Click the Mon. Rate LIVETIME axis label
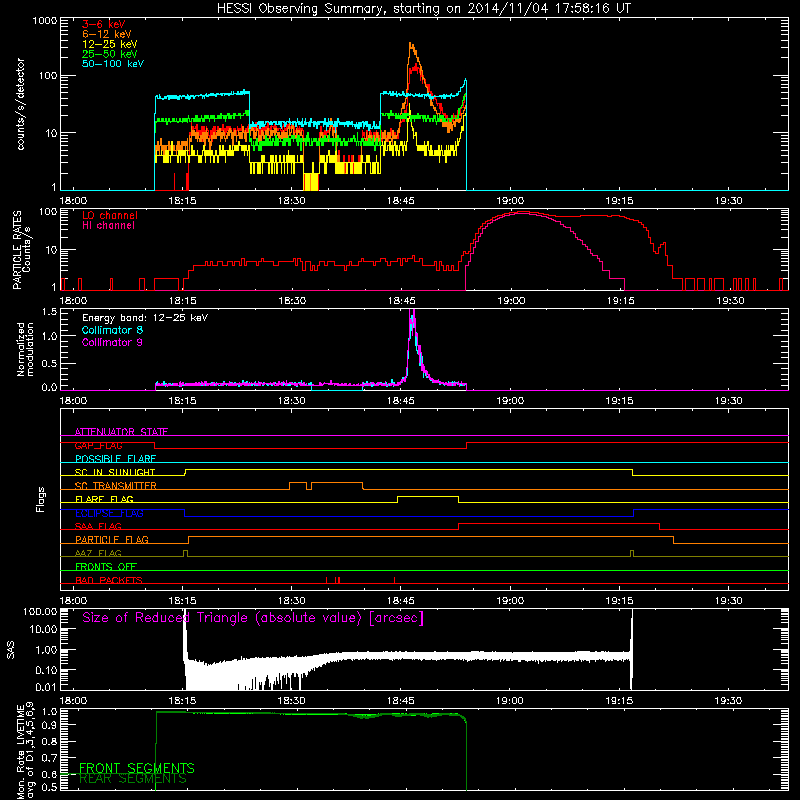The image size is (800, 800). tap(21, 752)
